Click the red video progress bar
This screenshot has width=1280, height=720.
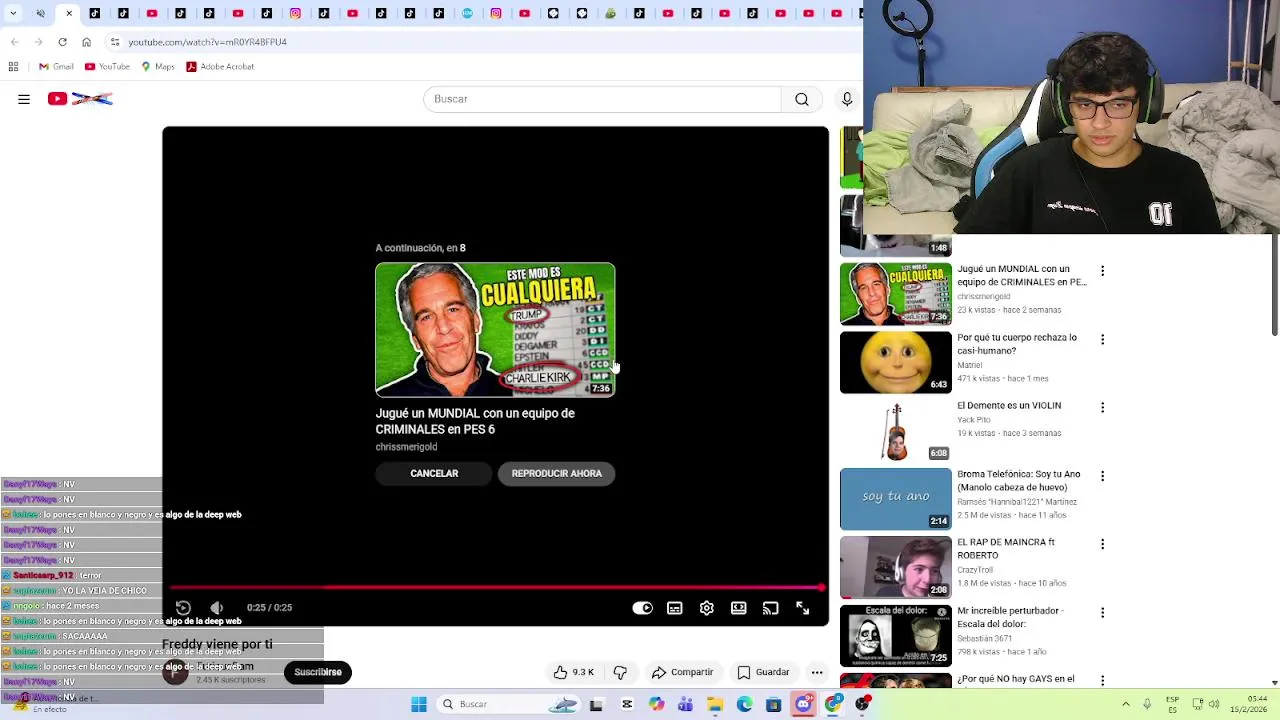(496, 588)
